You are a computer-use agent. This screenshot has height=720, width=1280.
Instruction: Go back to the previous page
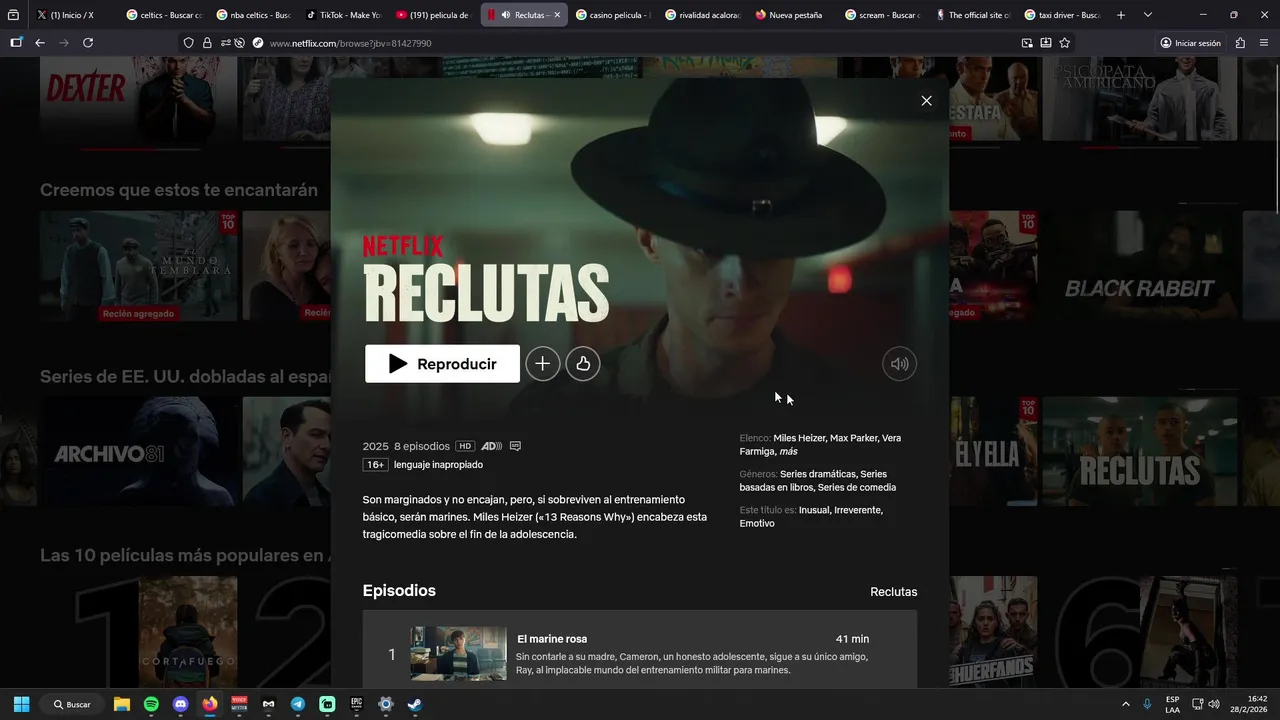[x=40, y=43]
